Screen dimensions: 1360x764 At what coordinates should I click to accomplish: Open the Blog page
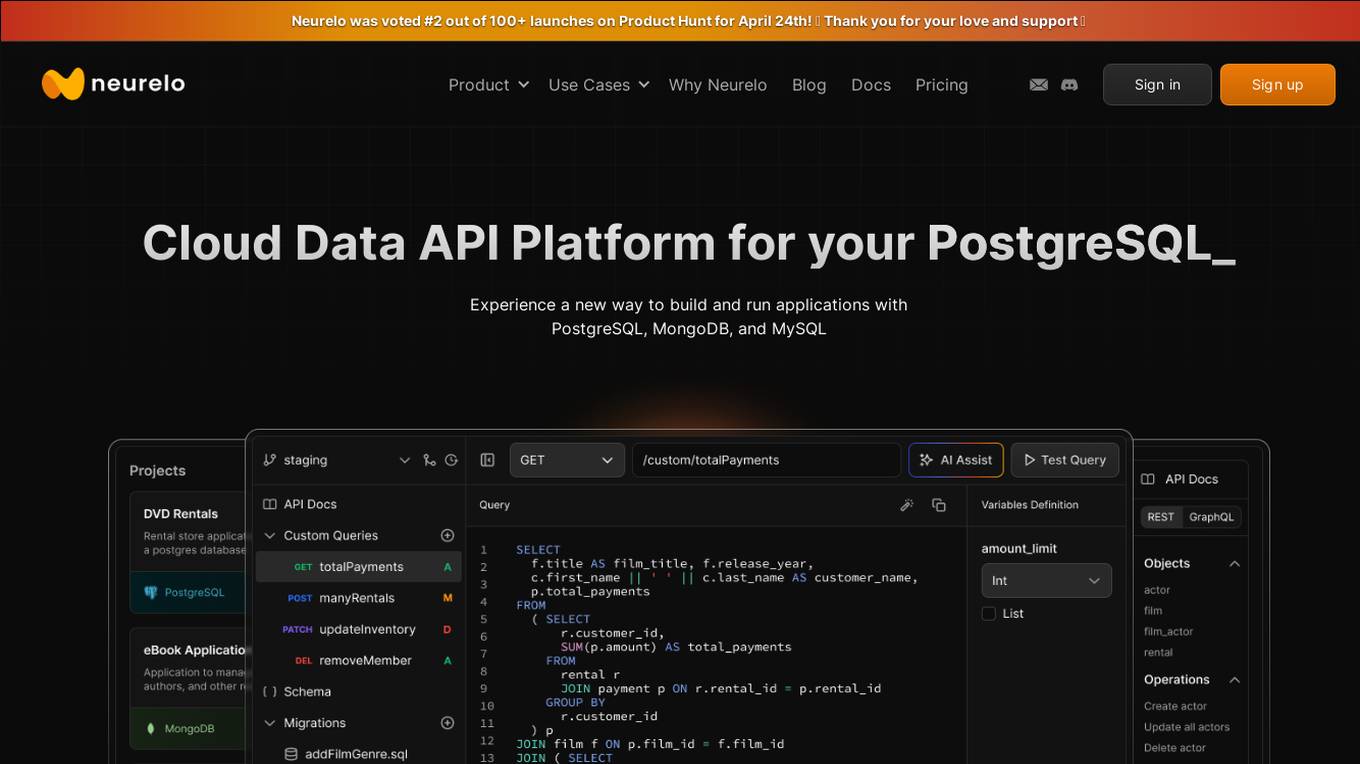809,85
